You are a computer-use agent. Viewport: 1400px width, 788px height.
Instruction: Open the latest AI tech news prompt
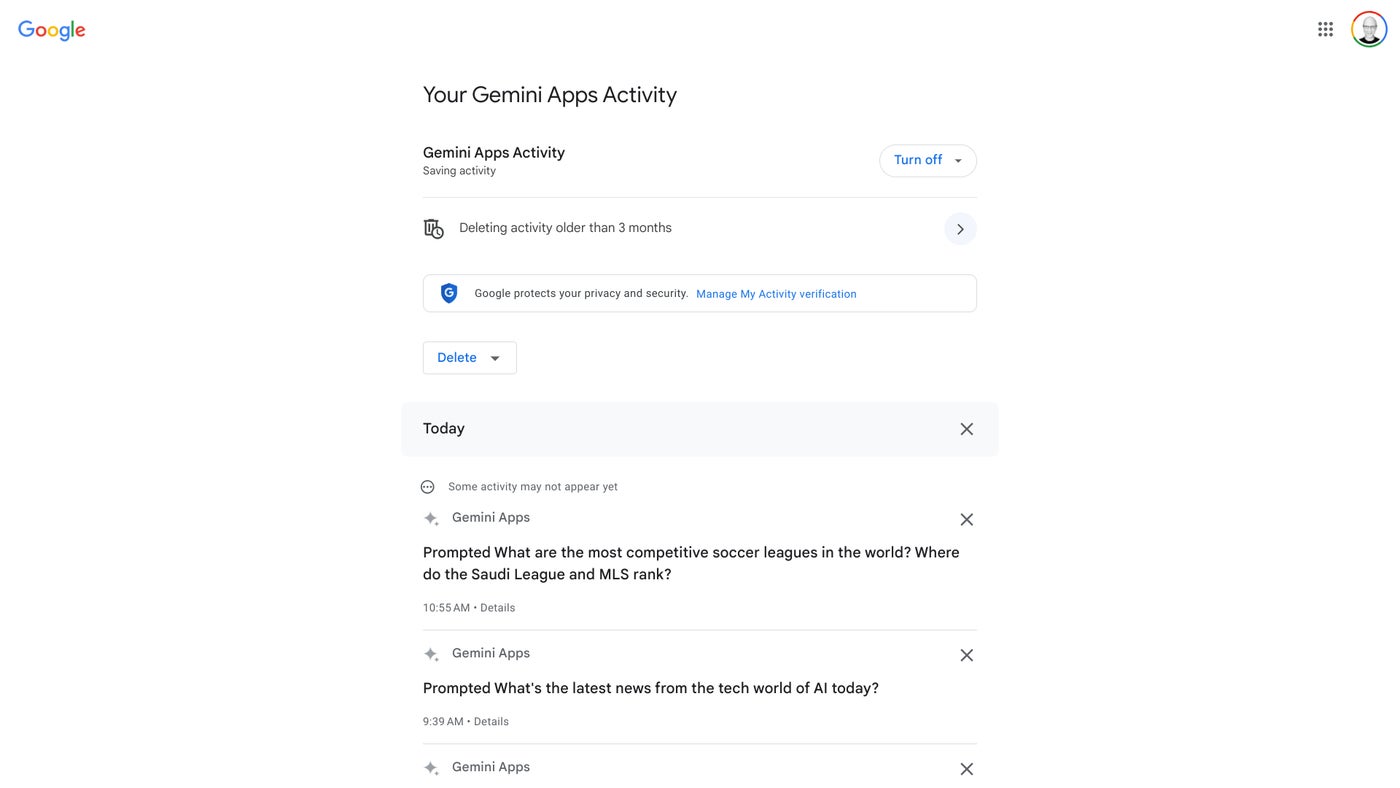(x=651, y=689)
